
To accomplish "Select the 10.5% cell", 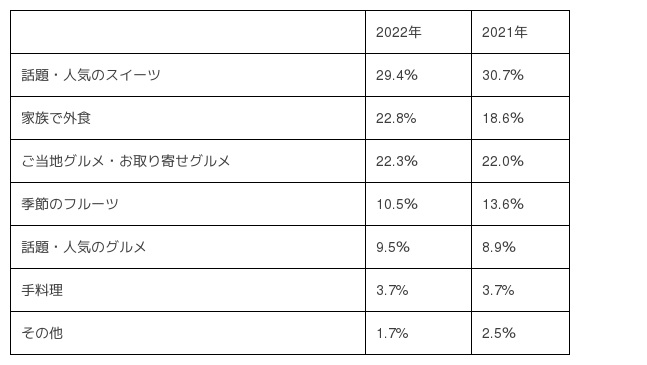I will coord(418,204).
